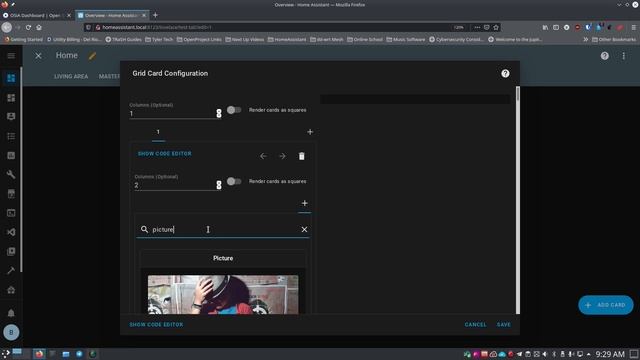640x360 pixels.
Task: Show hidden system tray icons arrow
Action: coord(589,354)
